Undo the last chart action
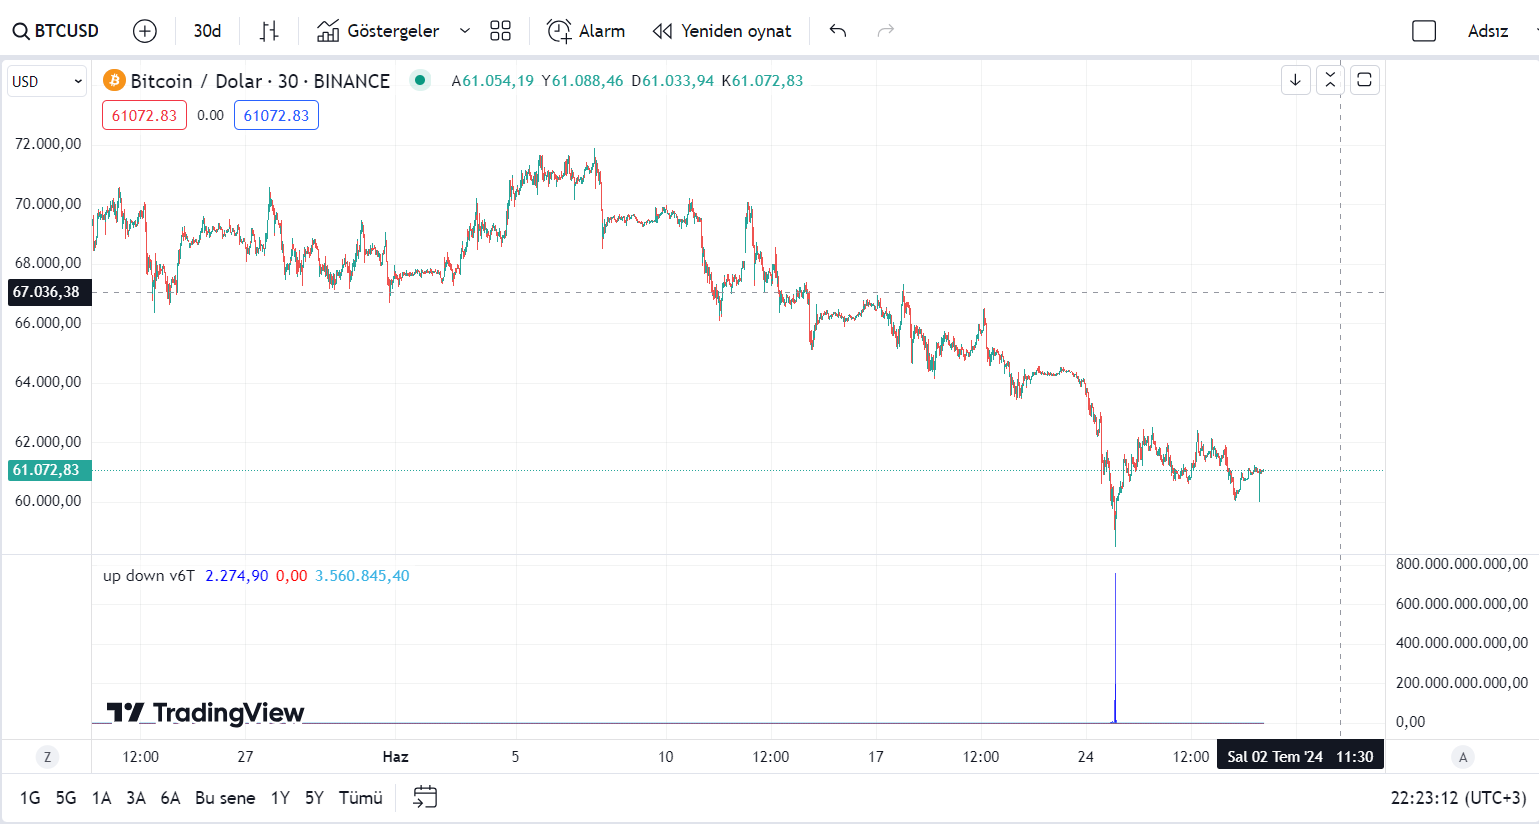This screenshot has width=1539, height=824. tap(838, 31)
